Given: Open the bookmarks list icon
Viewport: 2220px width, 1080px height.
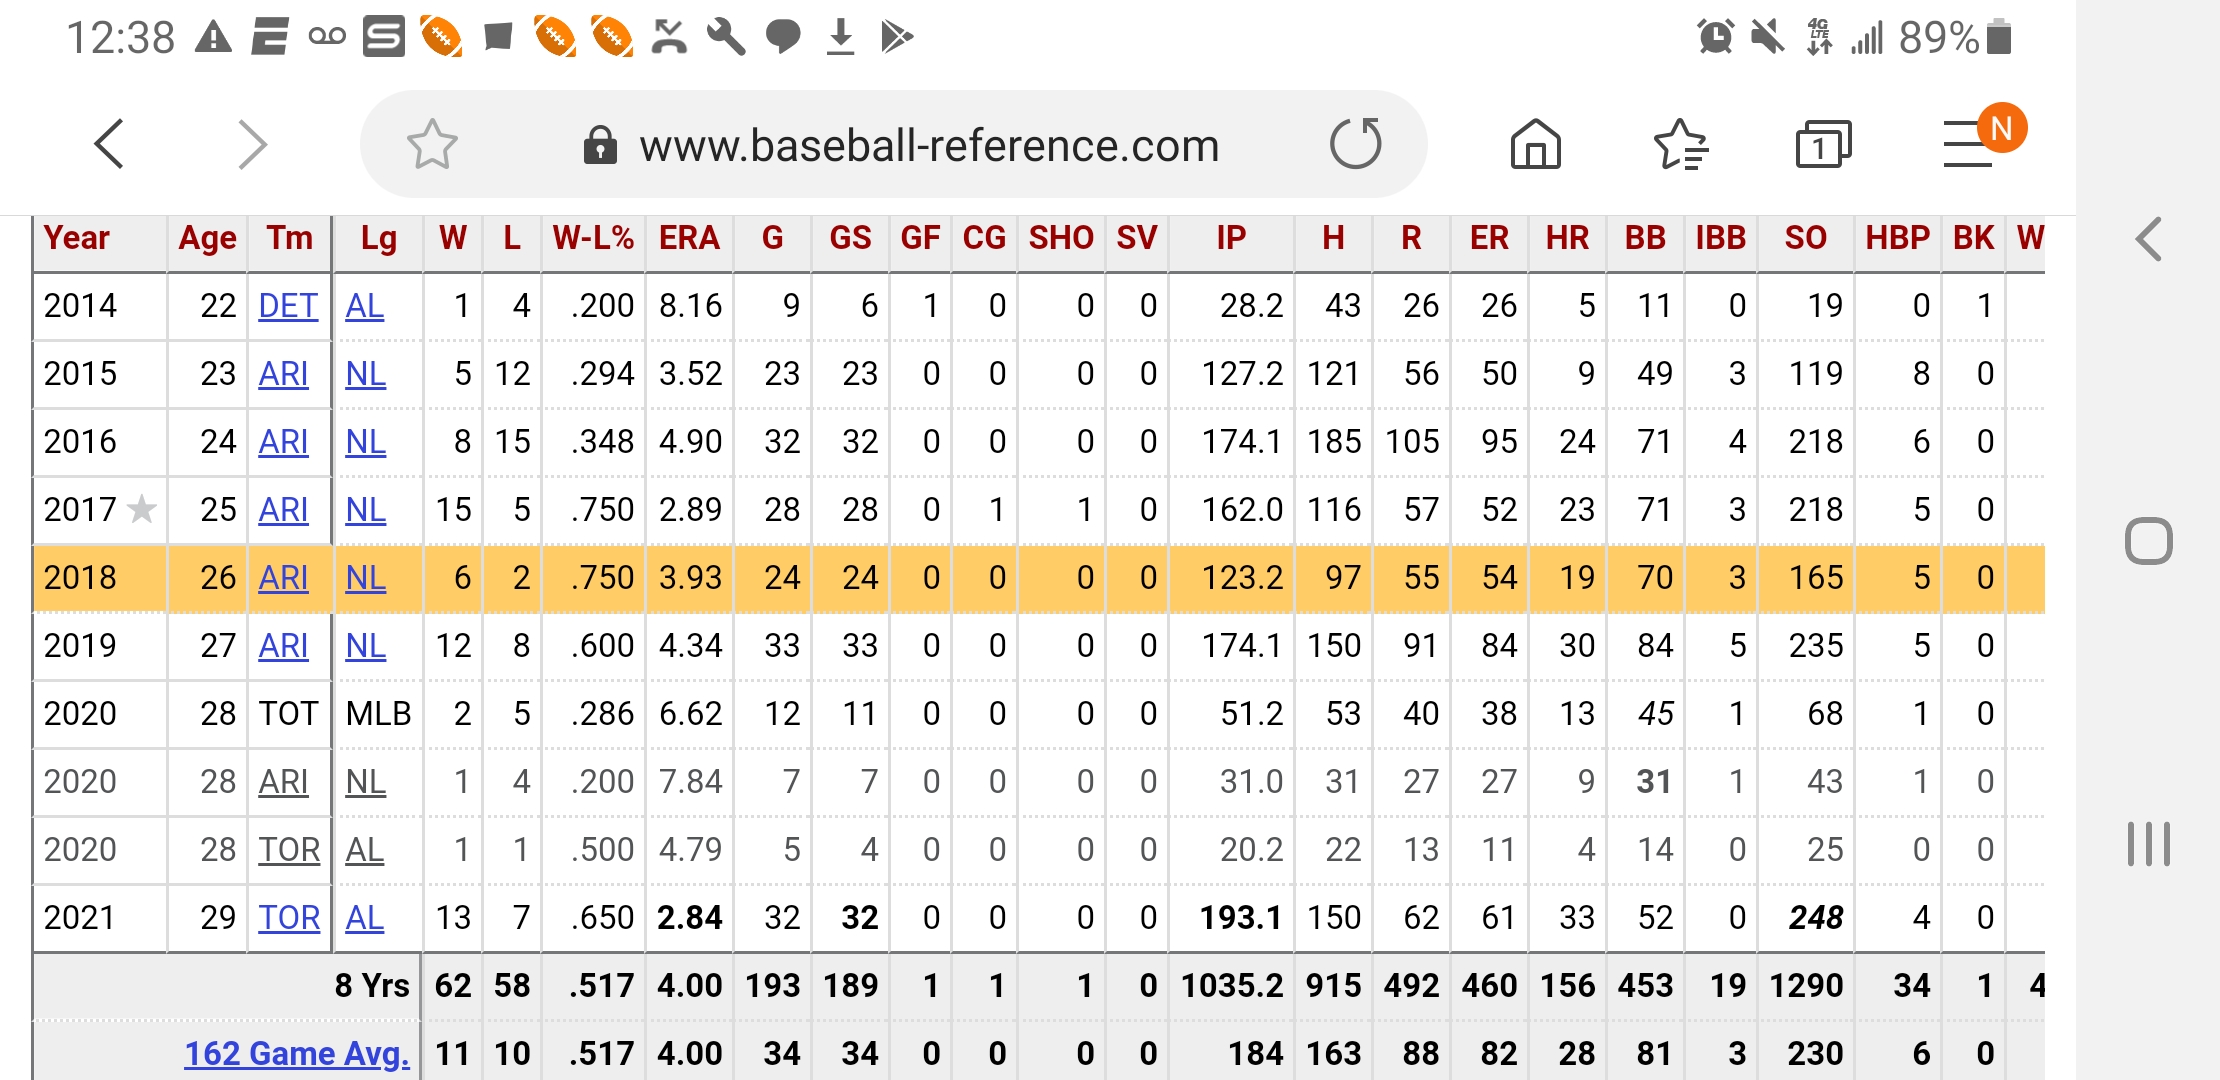Looking at the screenshot, I should click(x=1680, y=145).
